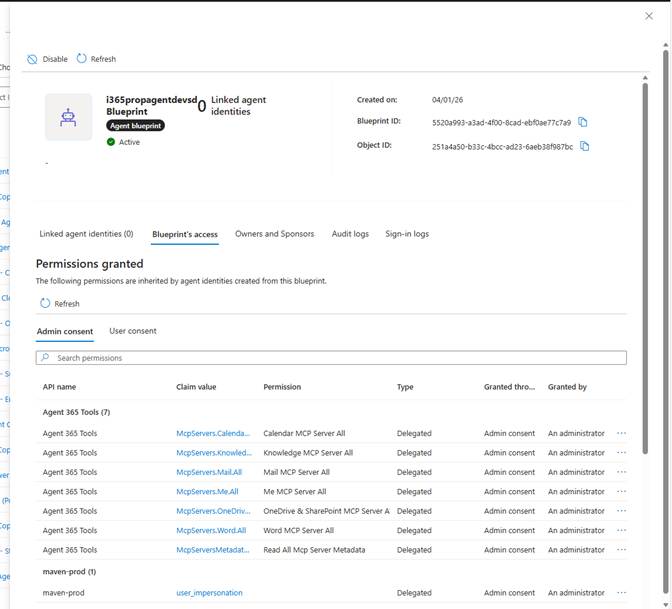
Task: Switch to the User consent tab
Action: point(133,331)
